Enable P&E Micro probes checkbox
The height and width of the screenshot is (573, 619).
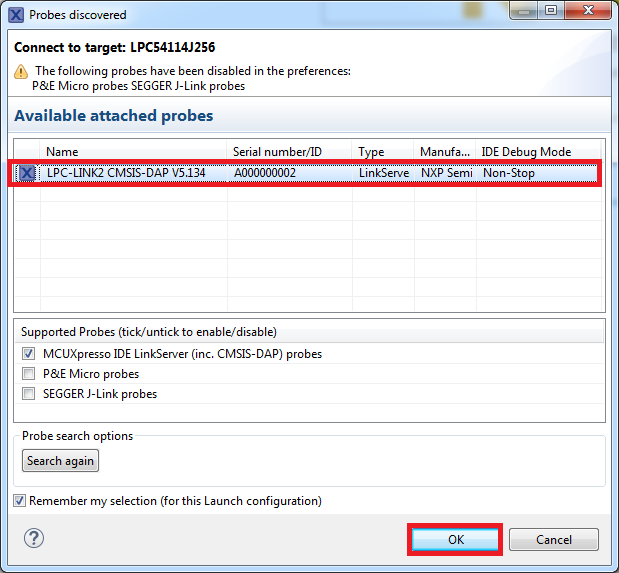click(x=28, y=374)
